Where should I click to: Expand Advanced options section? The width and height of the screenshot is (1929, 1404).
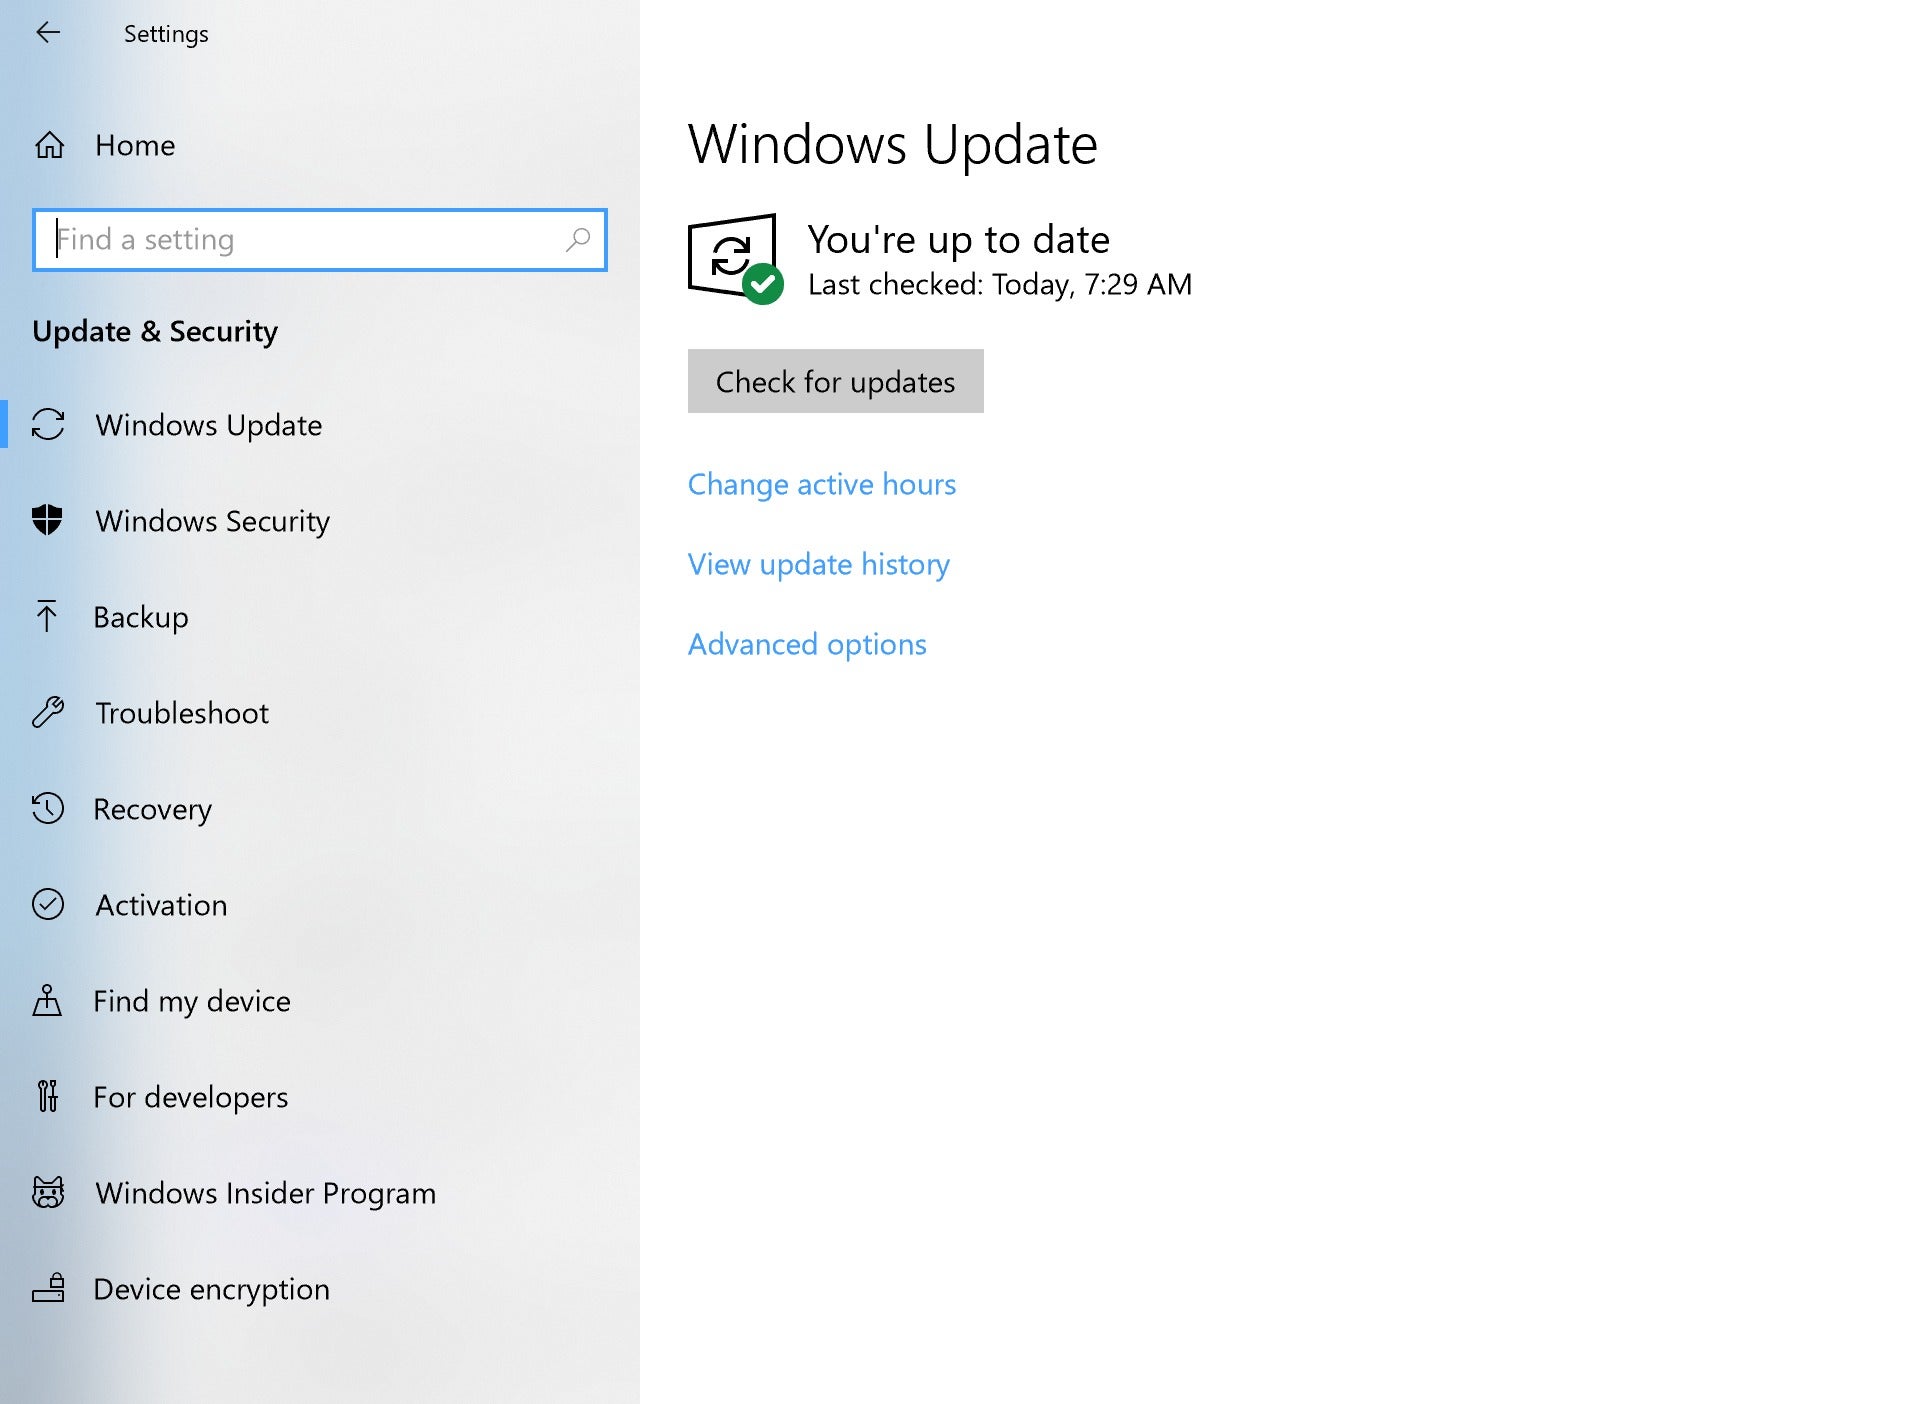(807, 643)
